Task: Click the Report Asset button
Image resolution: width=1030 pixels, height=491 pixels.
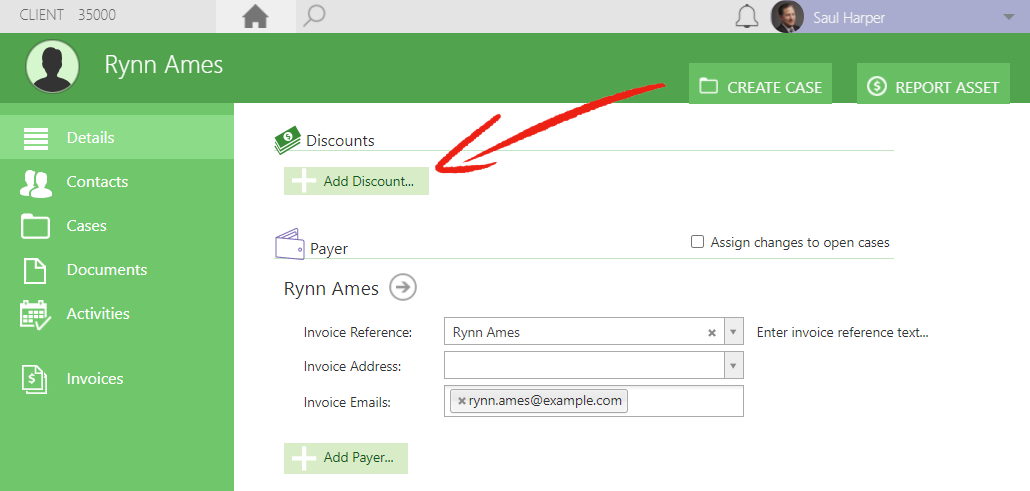Action: point(933,84)
